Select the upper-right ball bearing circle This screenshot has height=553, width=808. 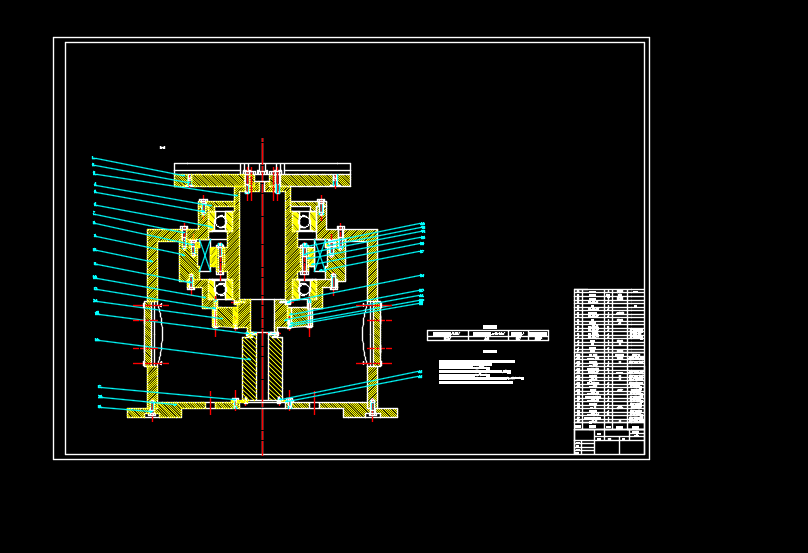coord(304,222)
